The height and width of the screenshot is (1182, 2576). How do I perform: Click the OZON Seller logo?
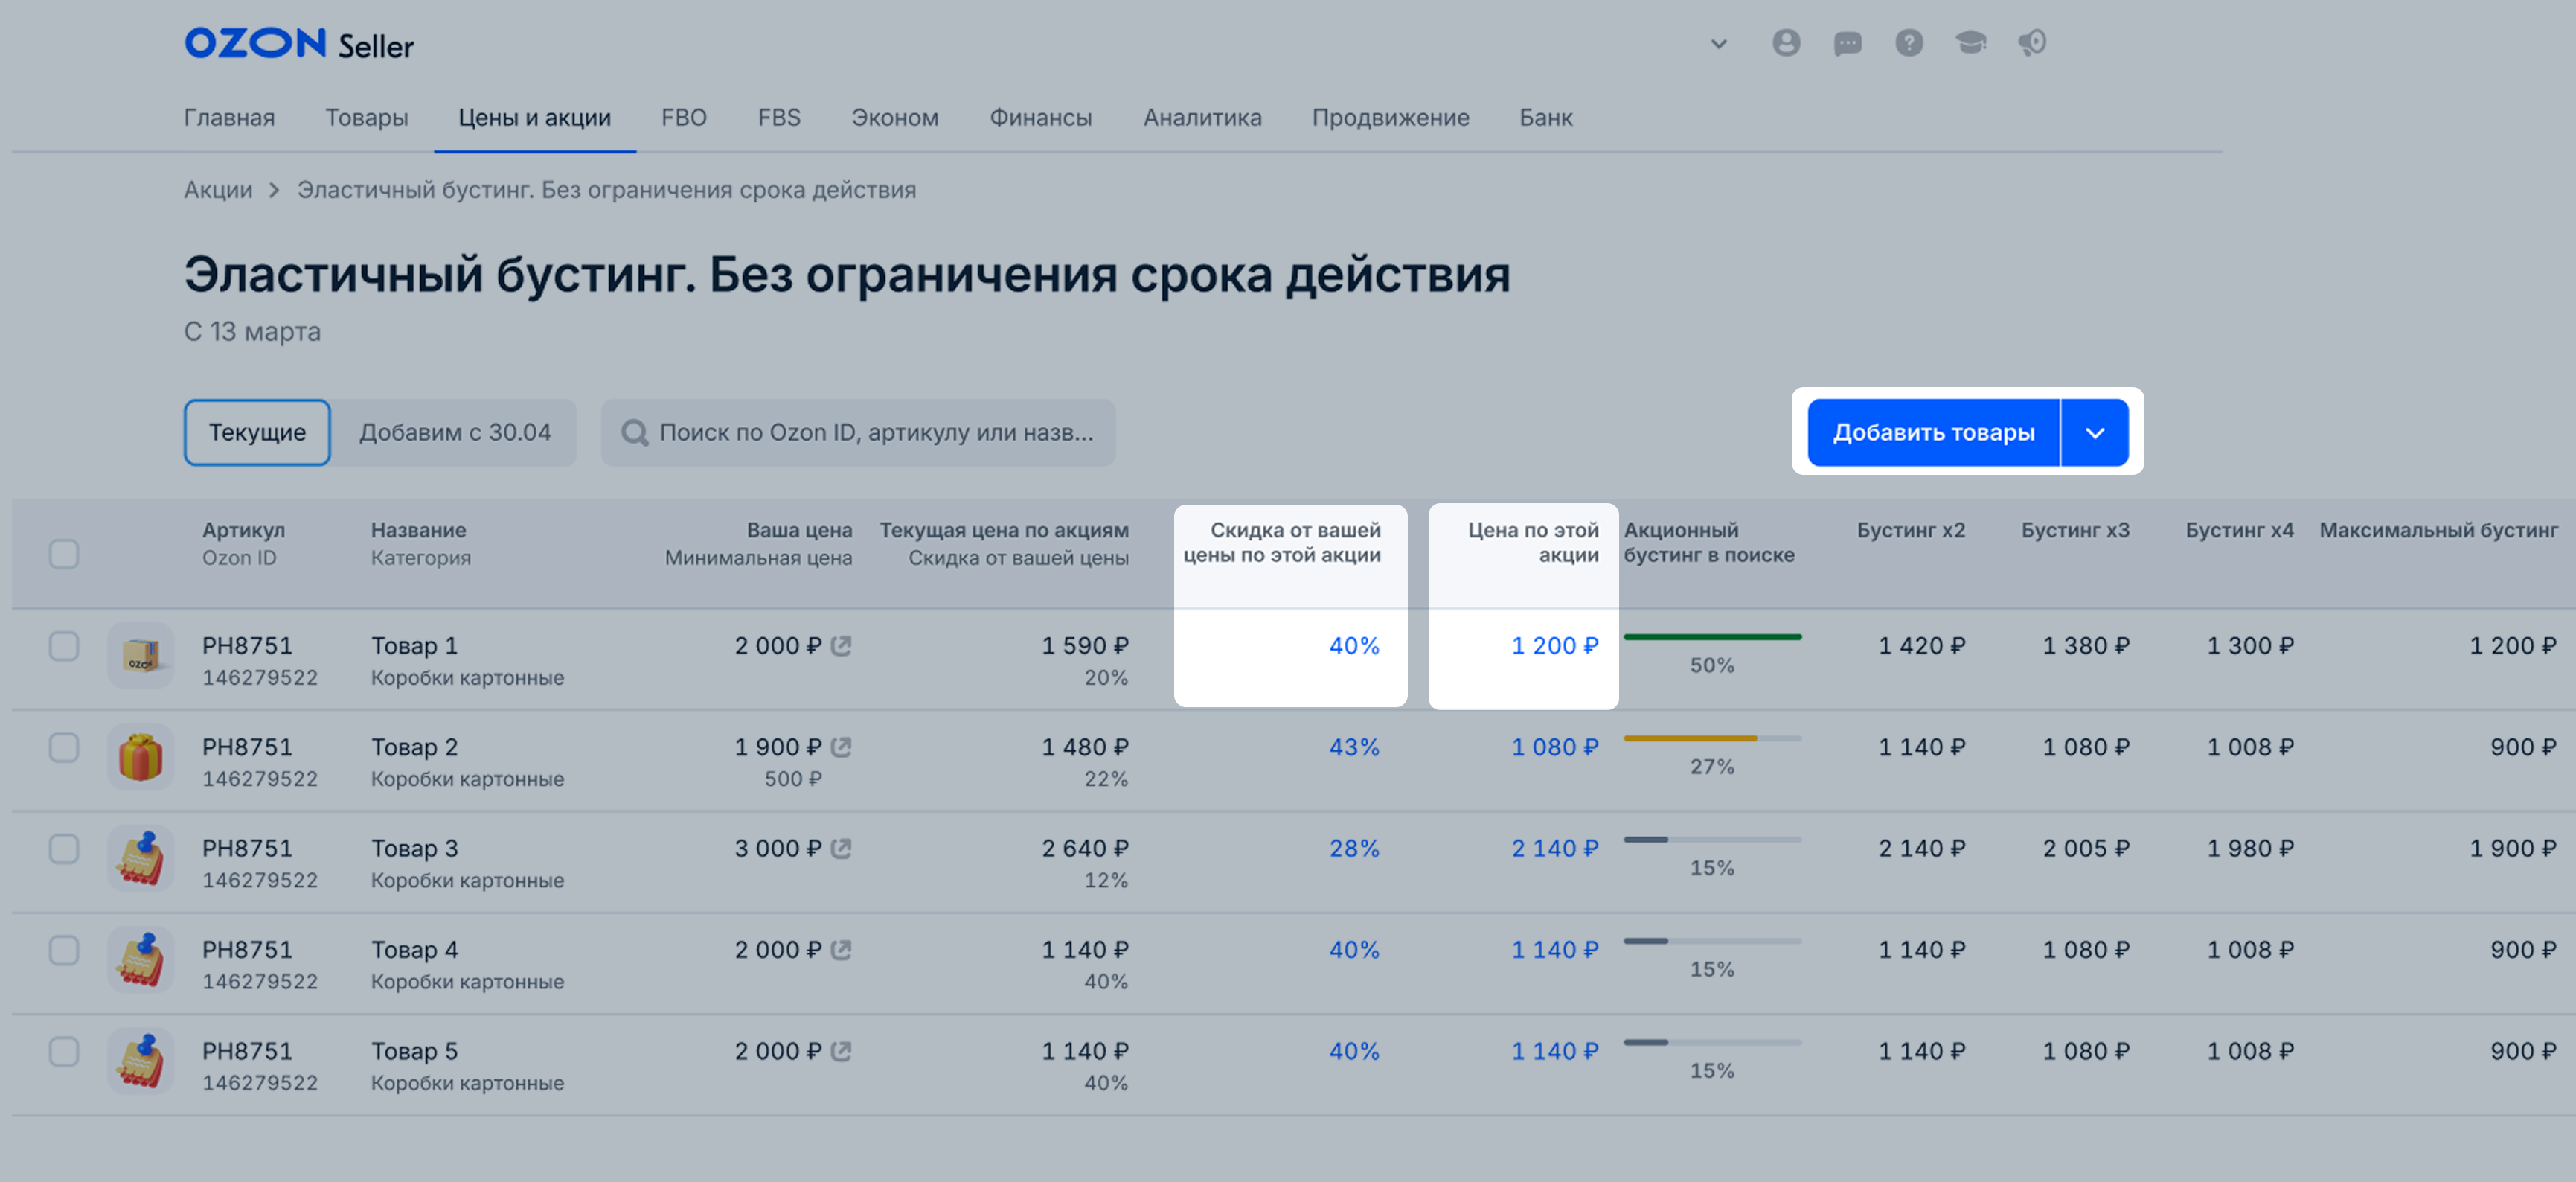(298, 43)
